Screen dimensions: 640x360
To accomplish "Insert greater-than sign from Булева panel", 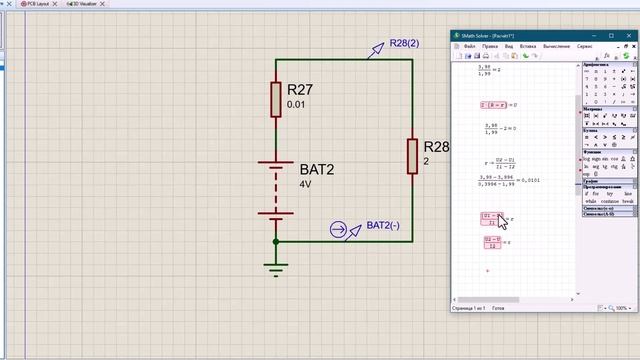I will click(605, 137).
